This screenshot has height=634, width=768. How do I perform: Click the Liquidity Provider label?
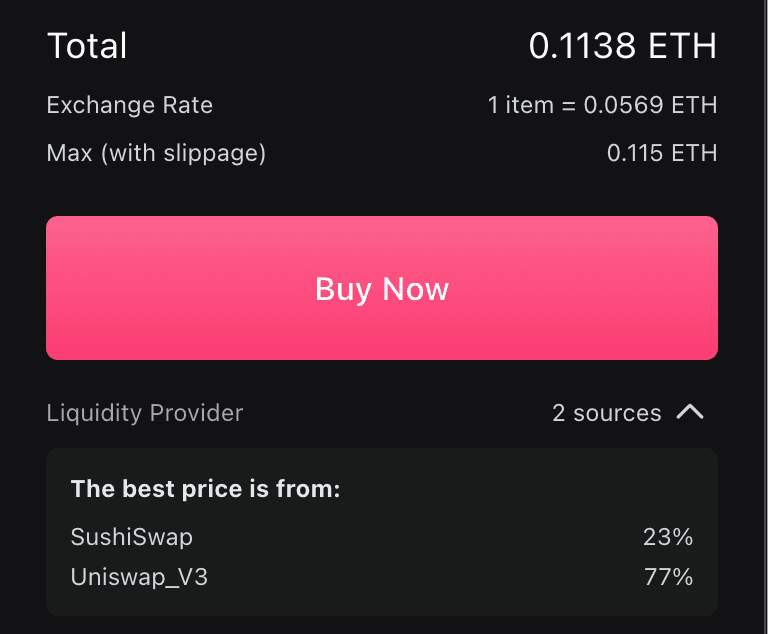tap(145, 413)
